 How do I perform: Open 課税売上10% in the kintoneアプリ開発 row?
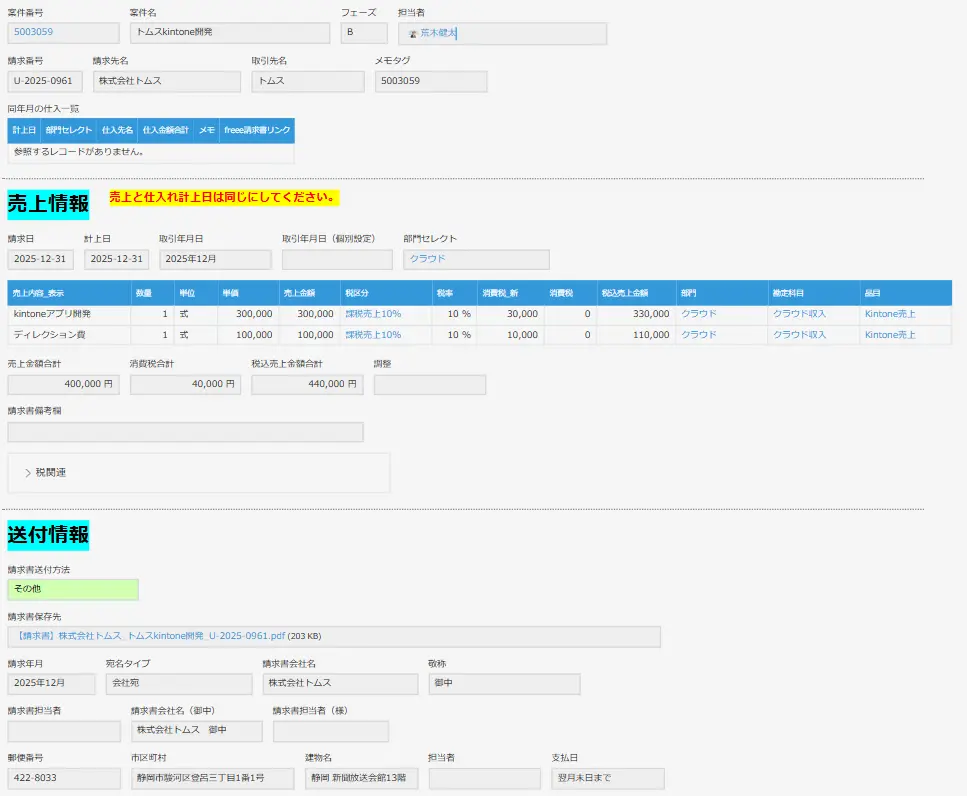(373, 314)
